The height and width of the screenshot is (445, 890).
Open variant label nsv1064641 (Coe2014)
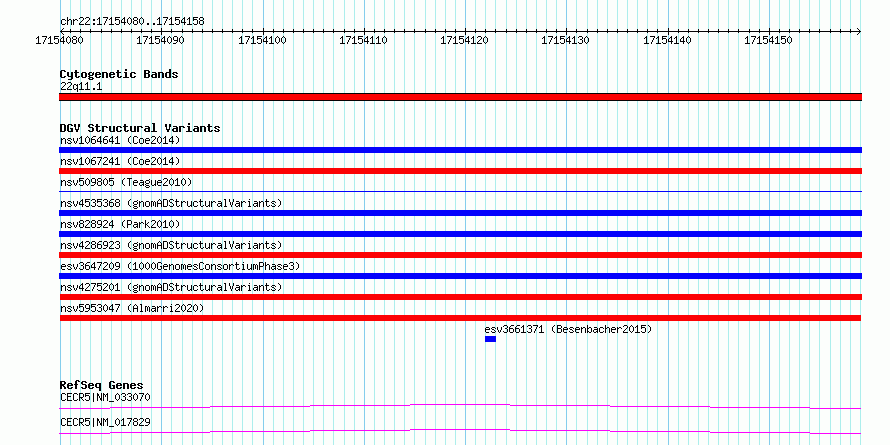click(120, 141)
